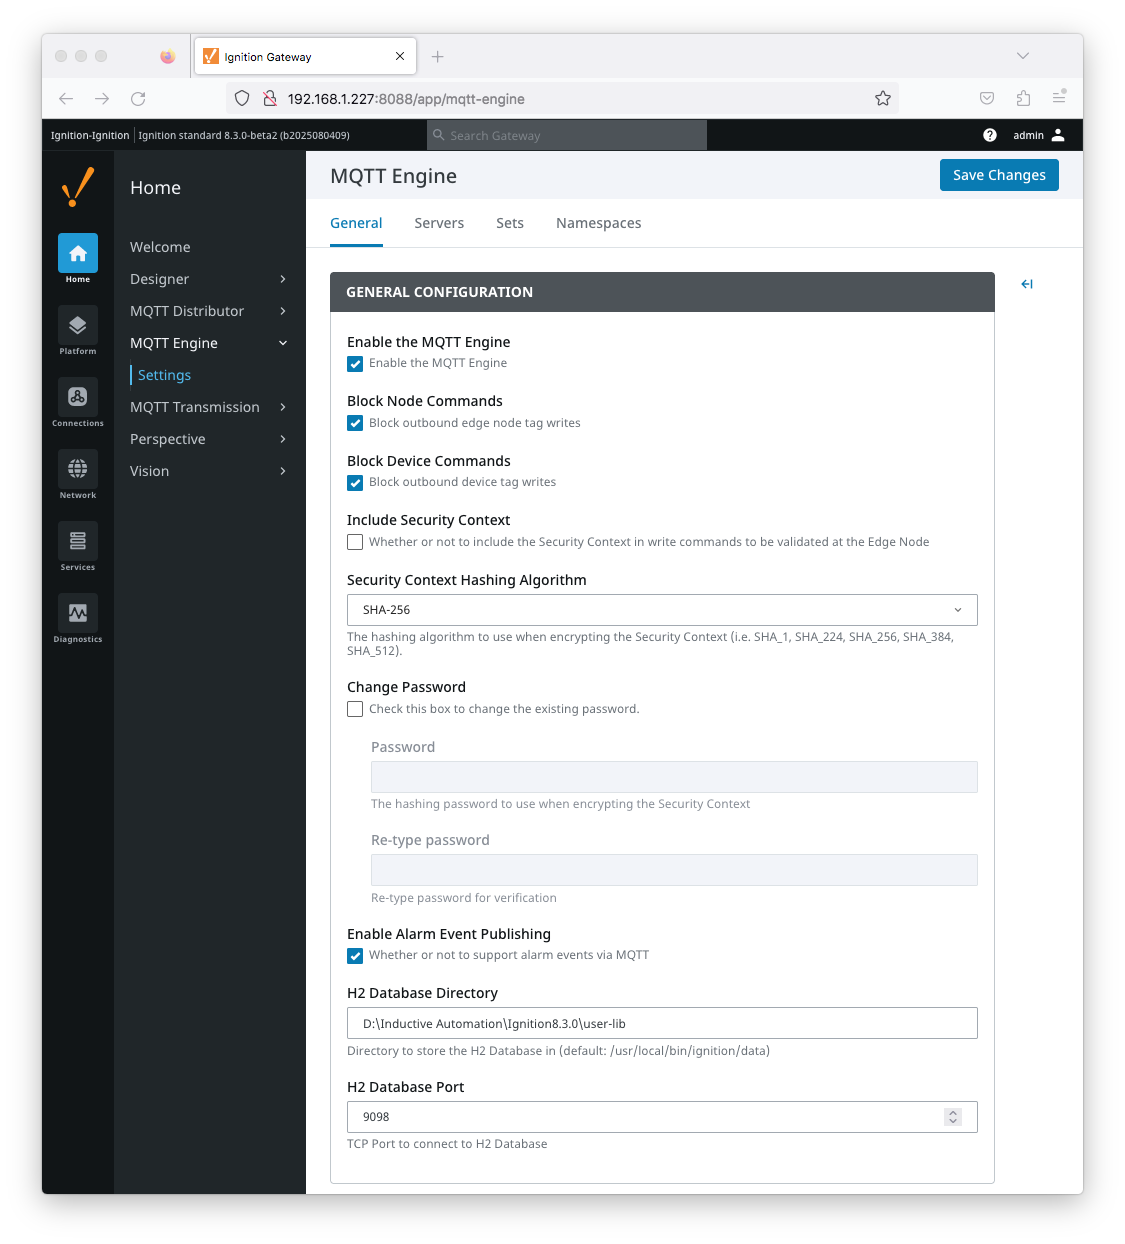Open the Perspective menu entry

pyautogui.click(x=168, y=439)
